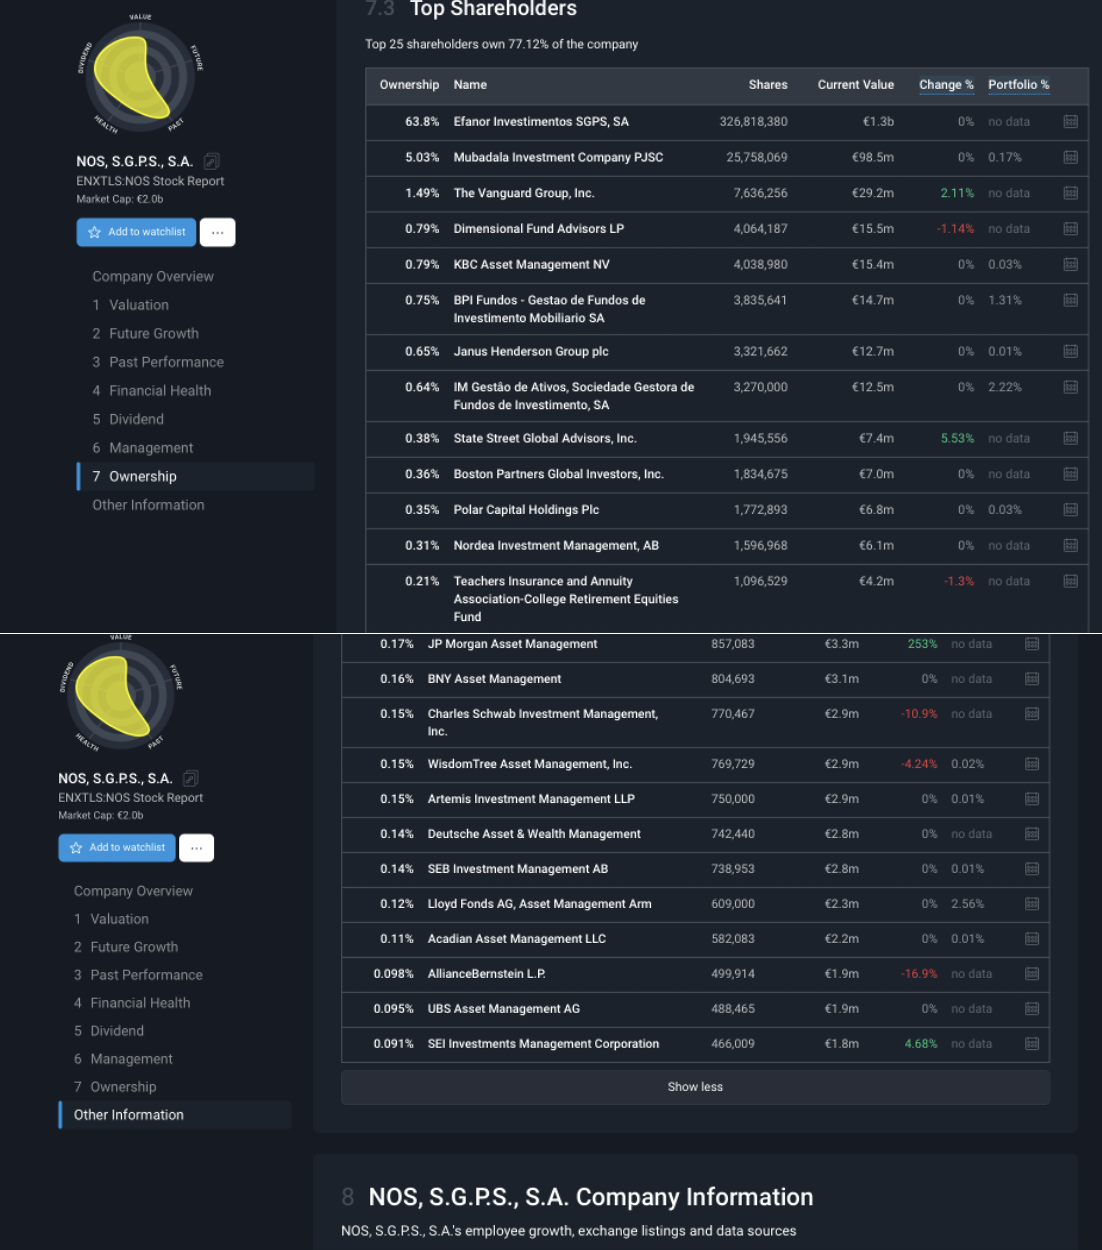This screenshot has width=1102, height=1250.
Task: Click the -4.24% change for WisdomTree
Action: pos(919,764)
